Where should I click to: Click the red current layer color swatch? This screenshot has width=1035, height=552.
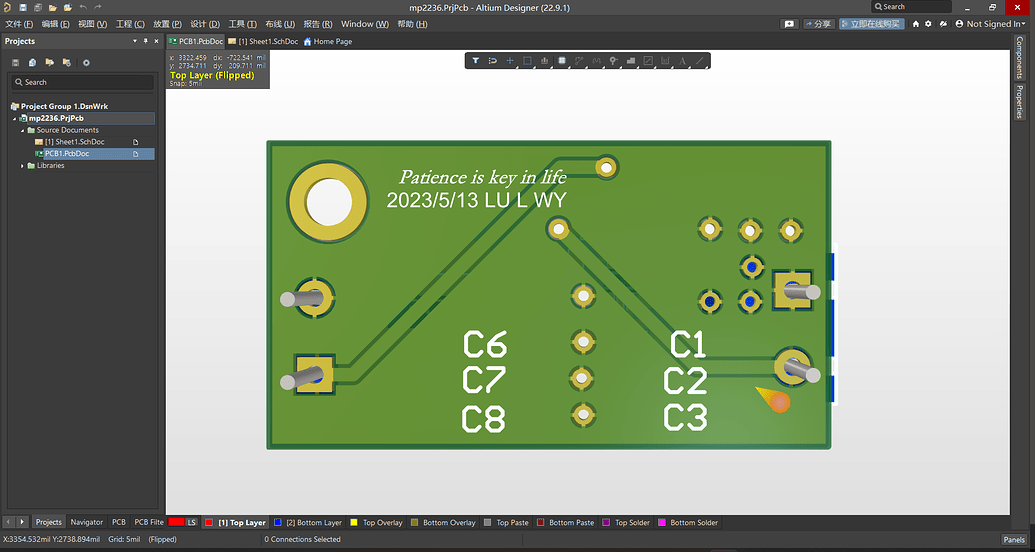pyautogui.click(x=177, y=522)
